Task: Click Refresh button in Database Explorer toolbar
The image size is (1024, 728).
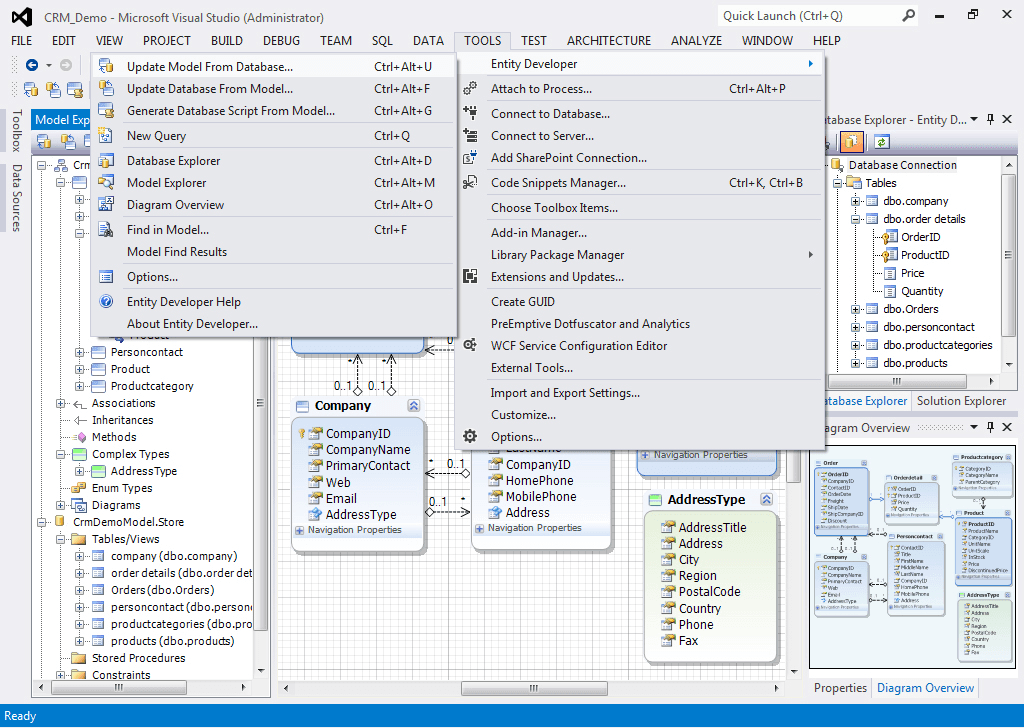Action: pos(882,142)
